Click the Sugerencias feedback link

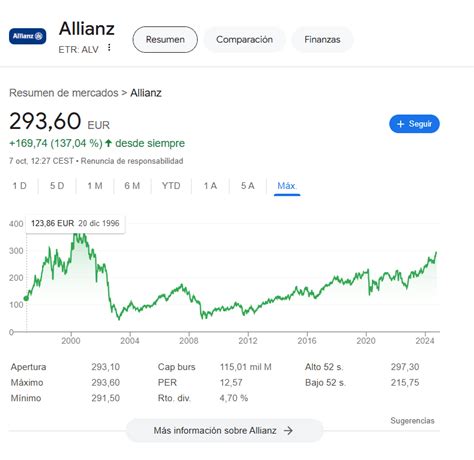click(x=412, y=421)
